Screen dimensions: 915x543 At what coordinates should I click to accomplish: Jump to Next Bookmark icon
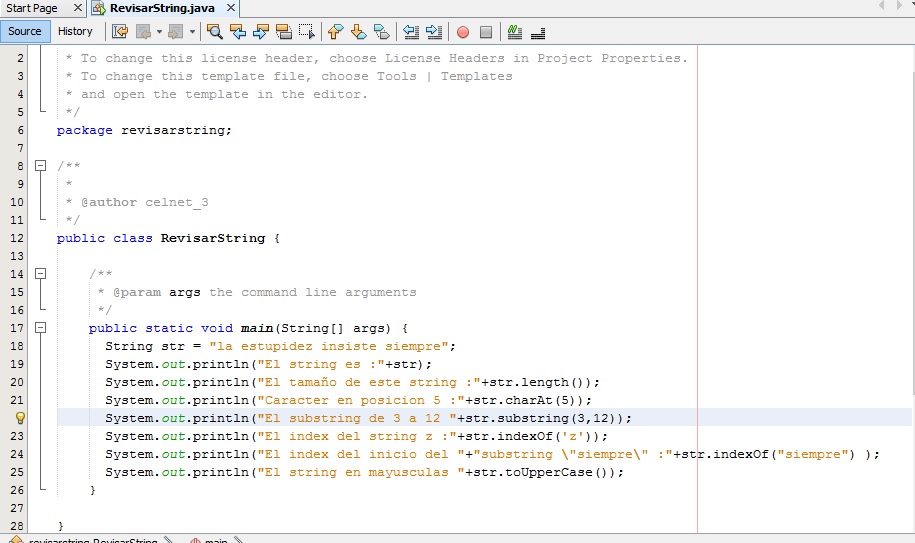pos(358,32)
